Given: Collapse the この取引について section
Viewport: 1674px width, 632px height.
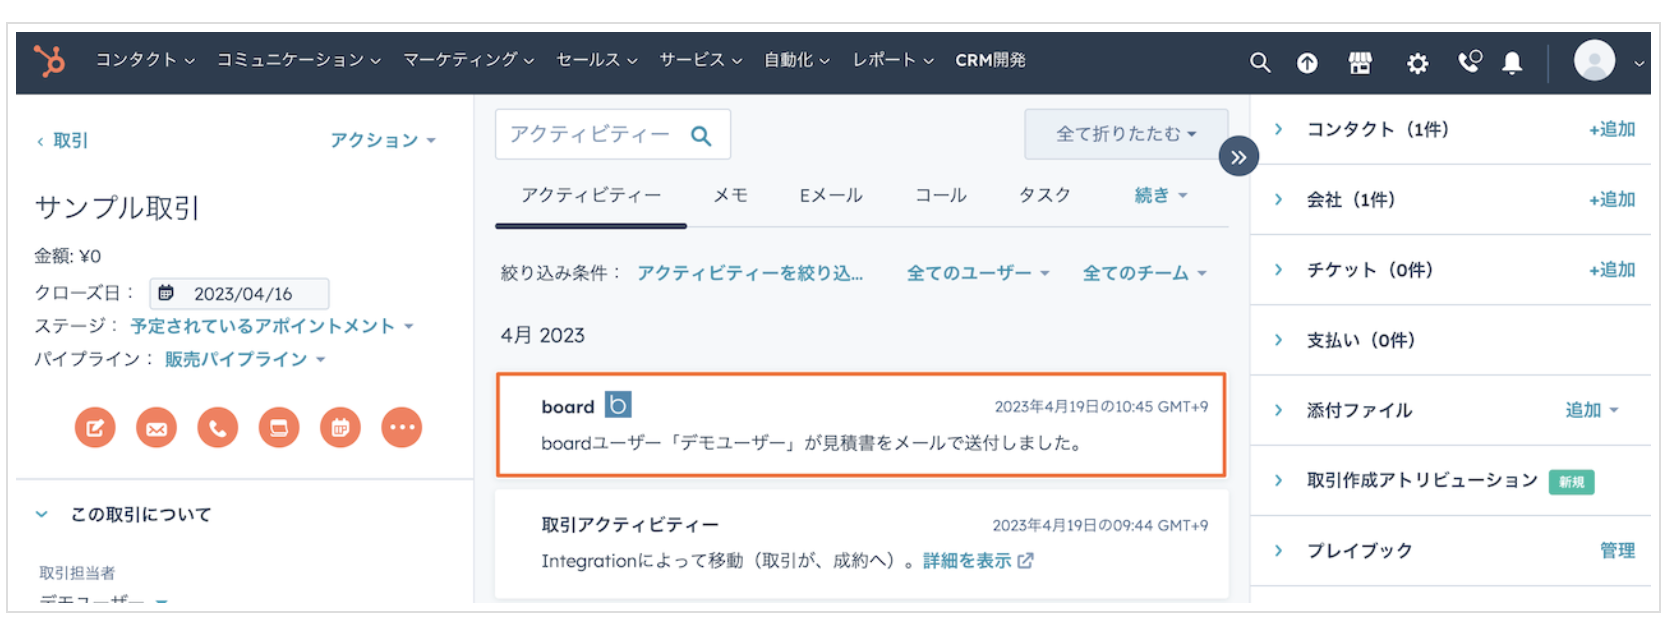Looking at the screenshot, I should tap(42, 515).
